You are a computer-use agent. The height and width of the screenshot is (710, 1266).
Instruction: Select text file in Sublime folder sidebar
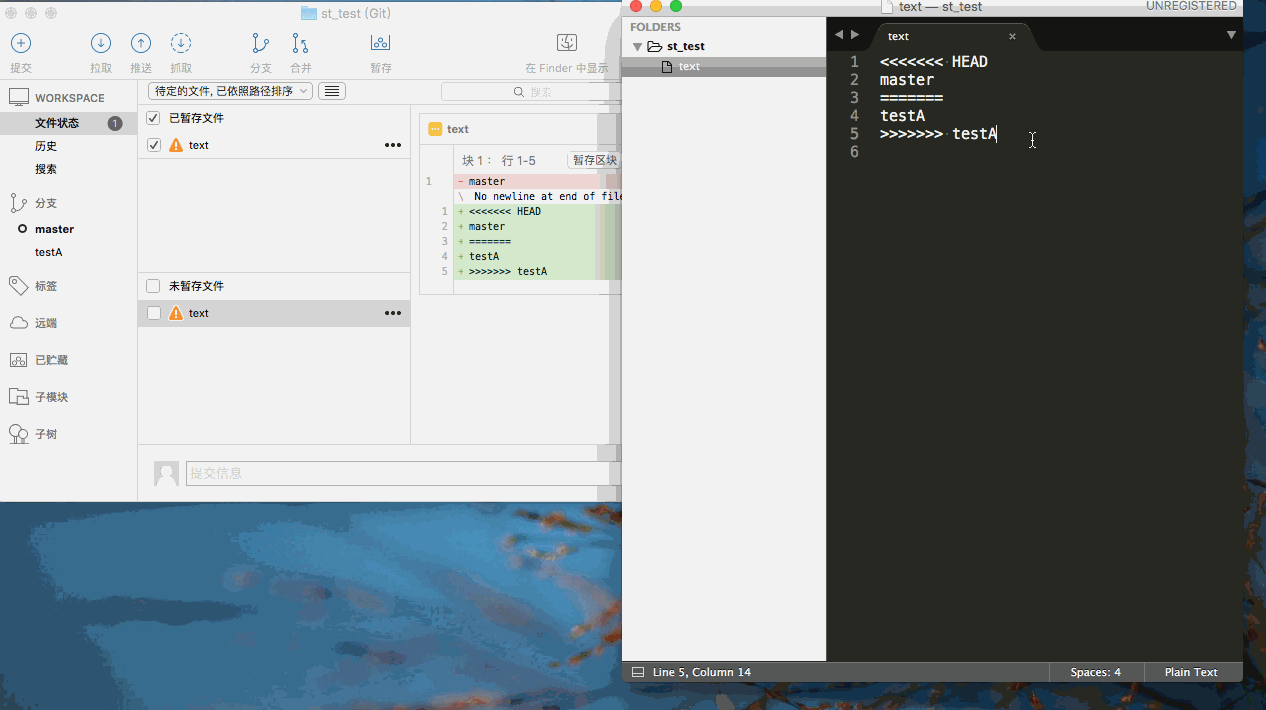click(x=688, y=66)
